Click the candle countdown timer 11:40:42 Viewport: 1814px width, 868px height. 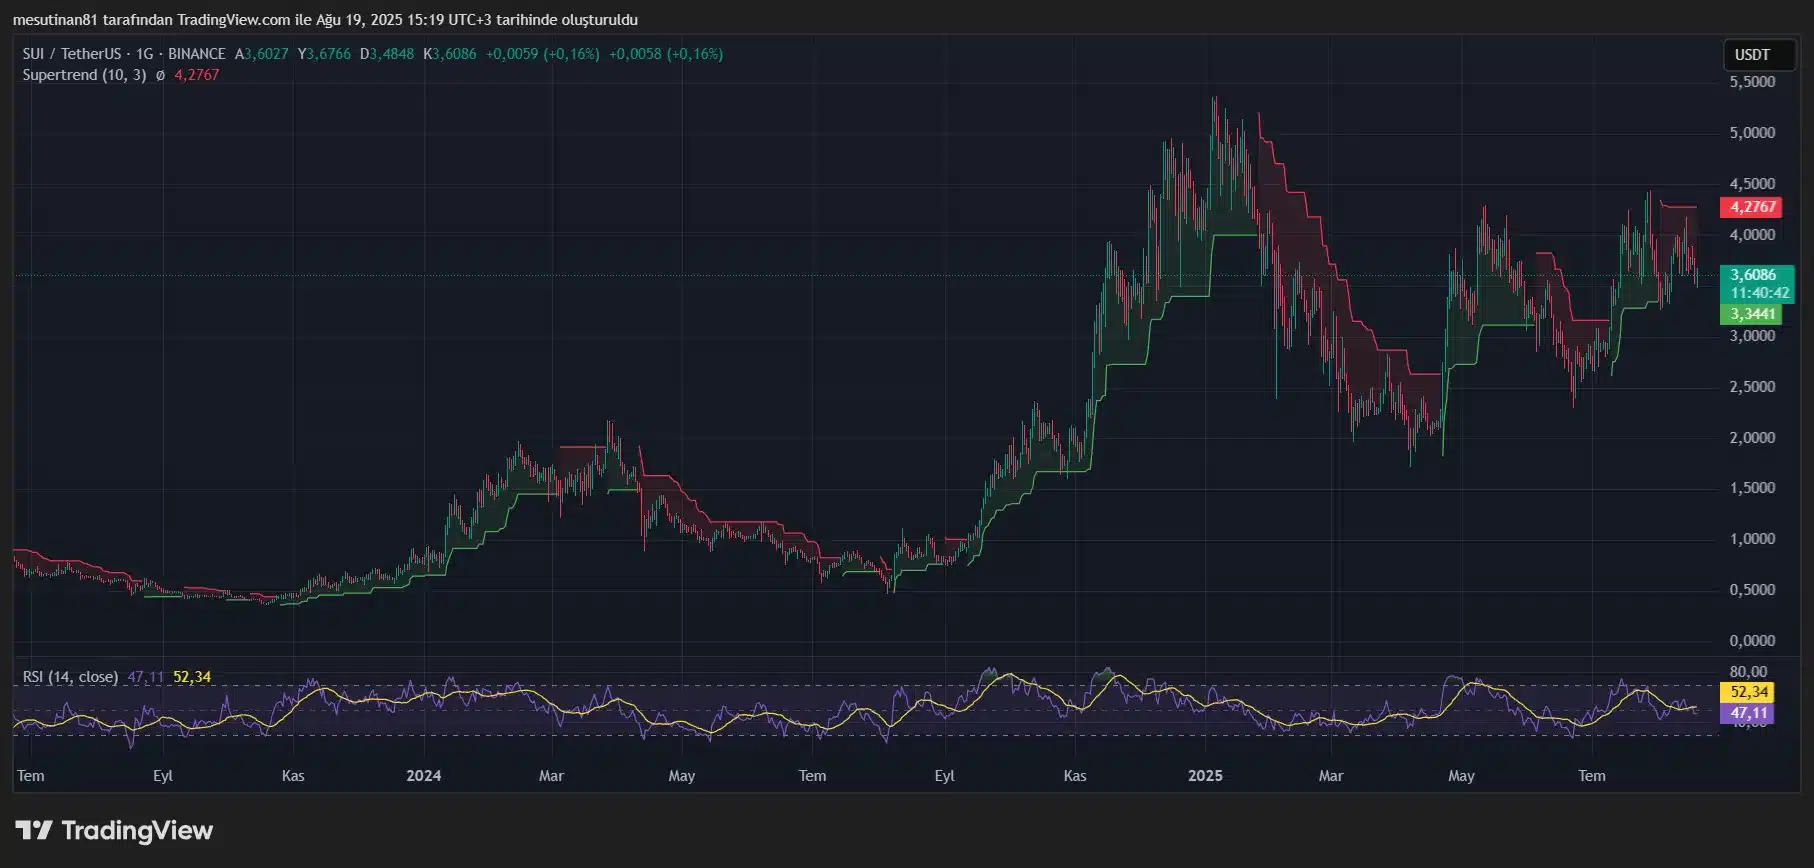tap(1759, 293)
